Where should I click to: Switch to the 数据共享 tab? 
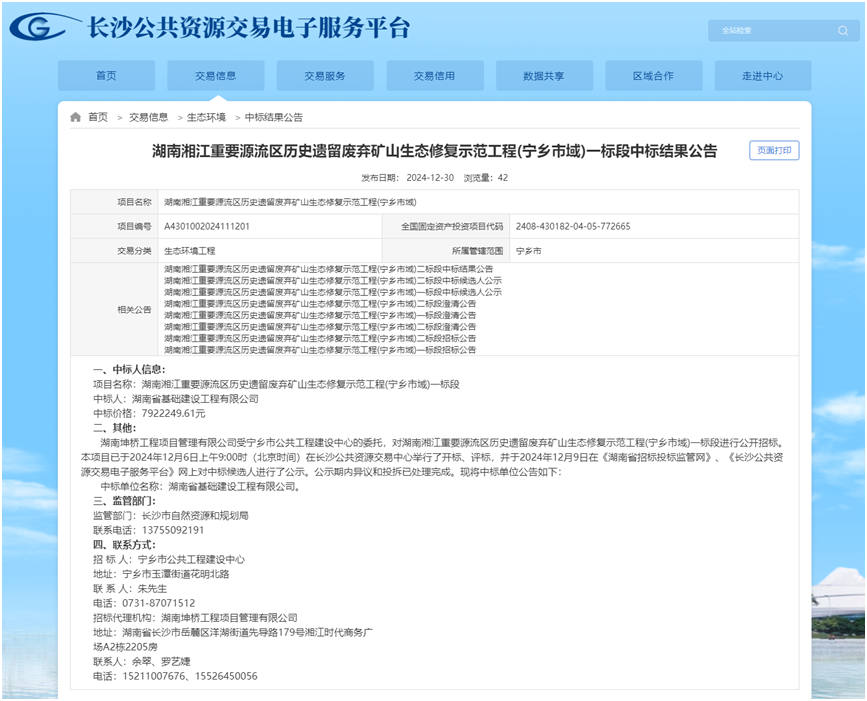tap(543, 76)
